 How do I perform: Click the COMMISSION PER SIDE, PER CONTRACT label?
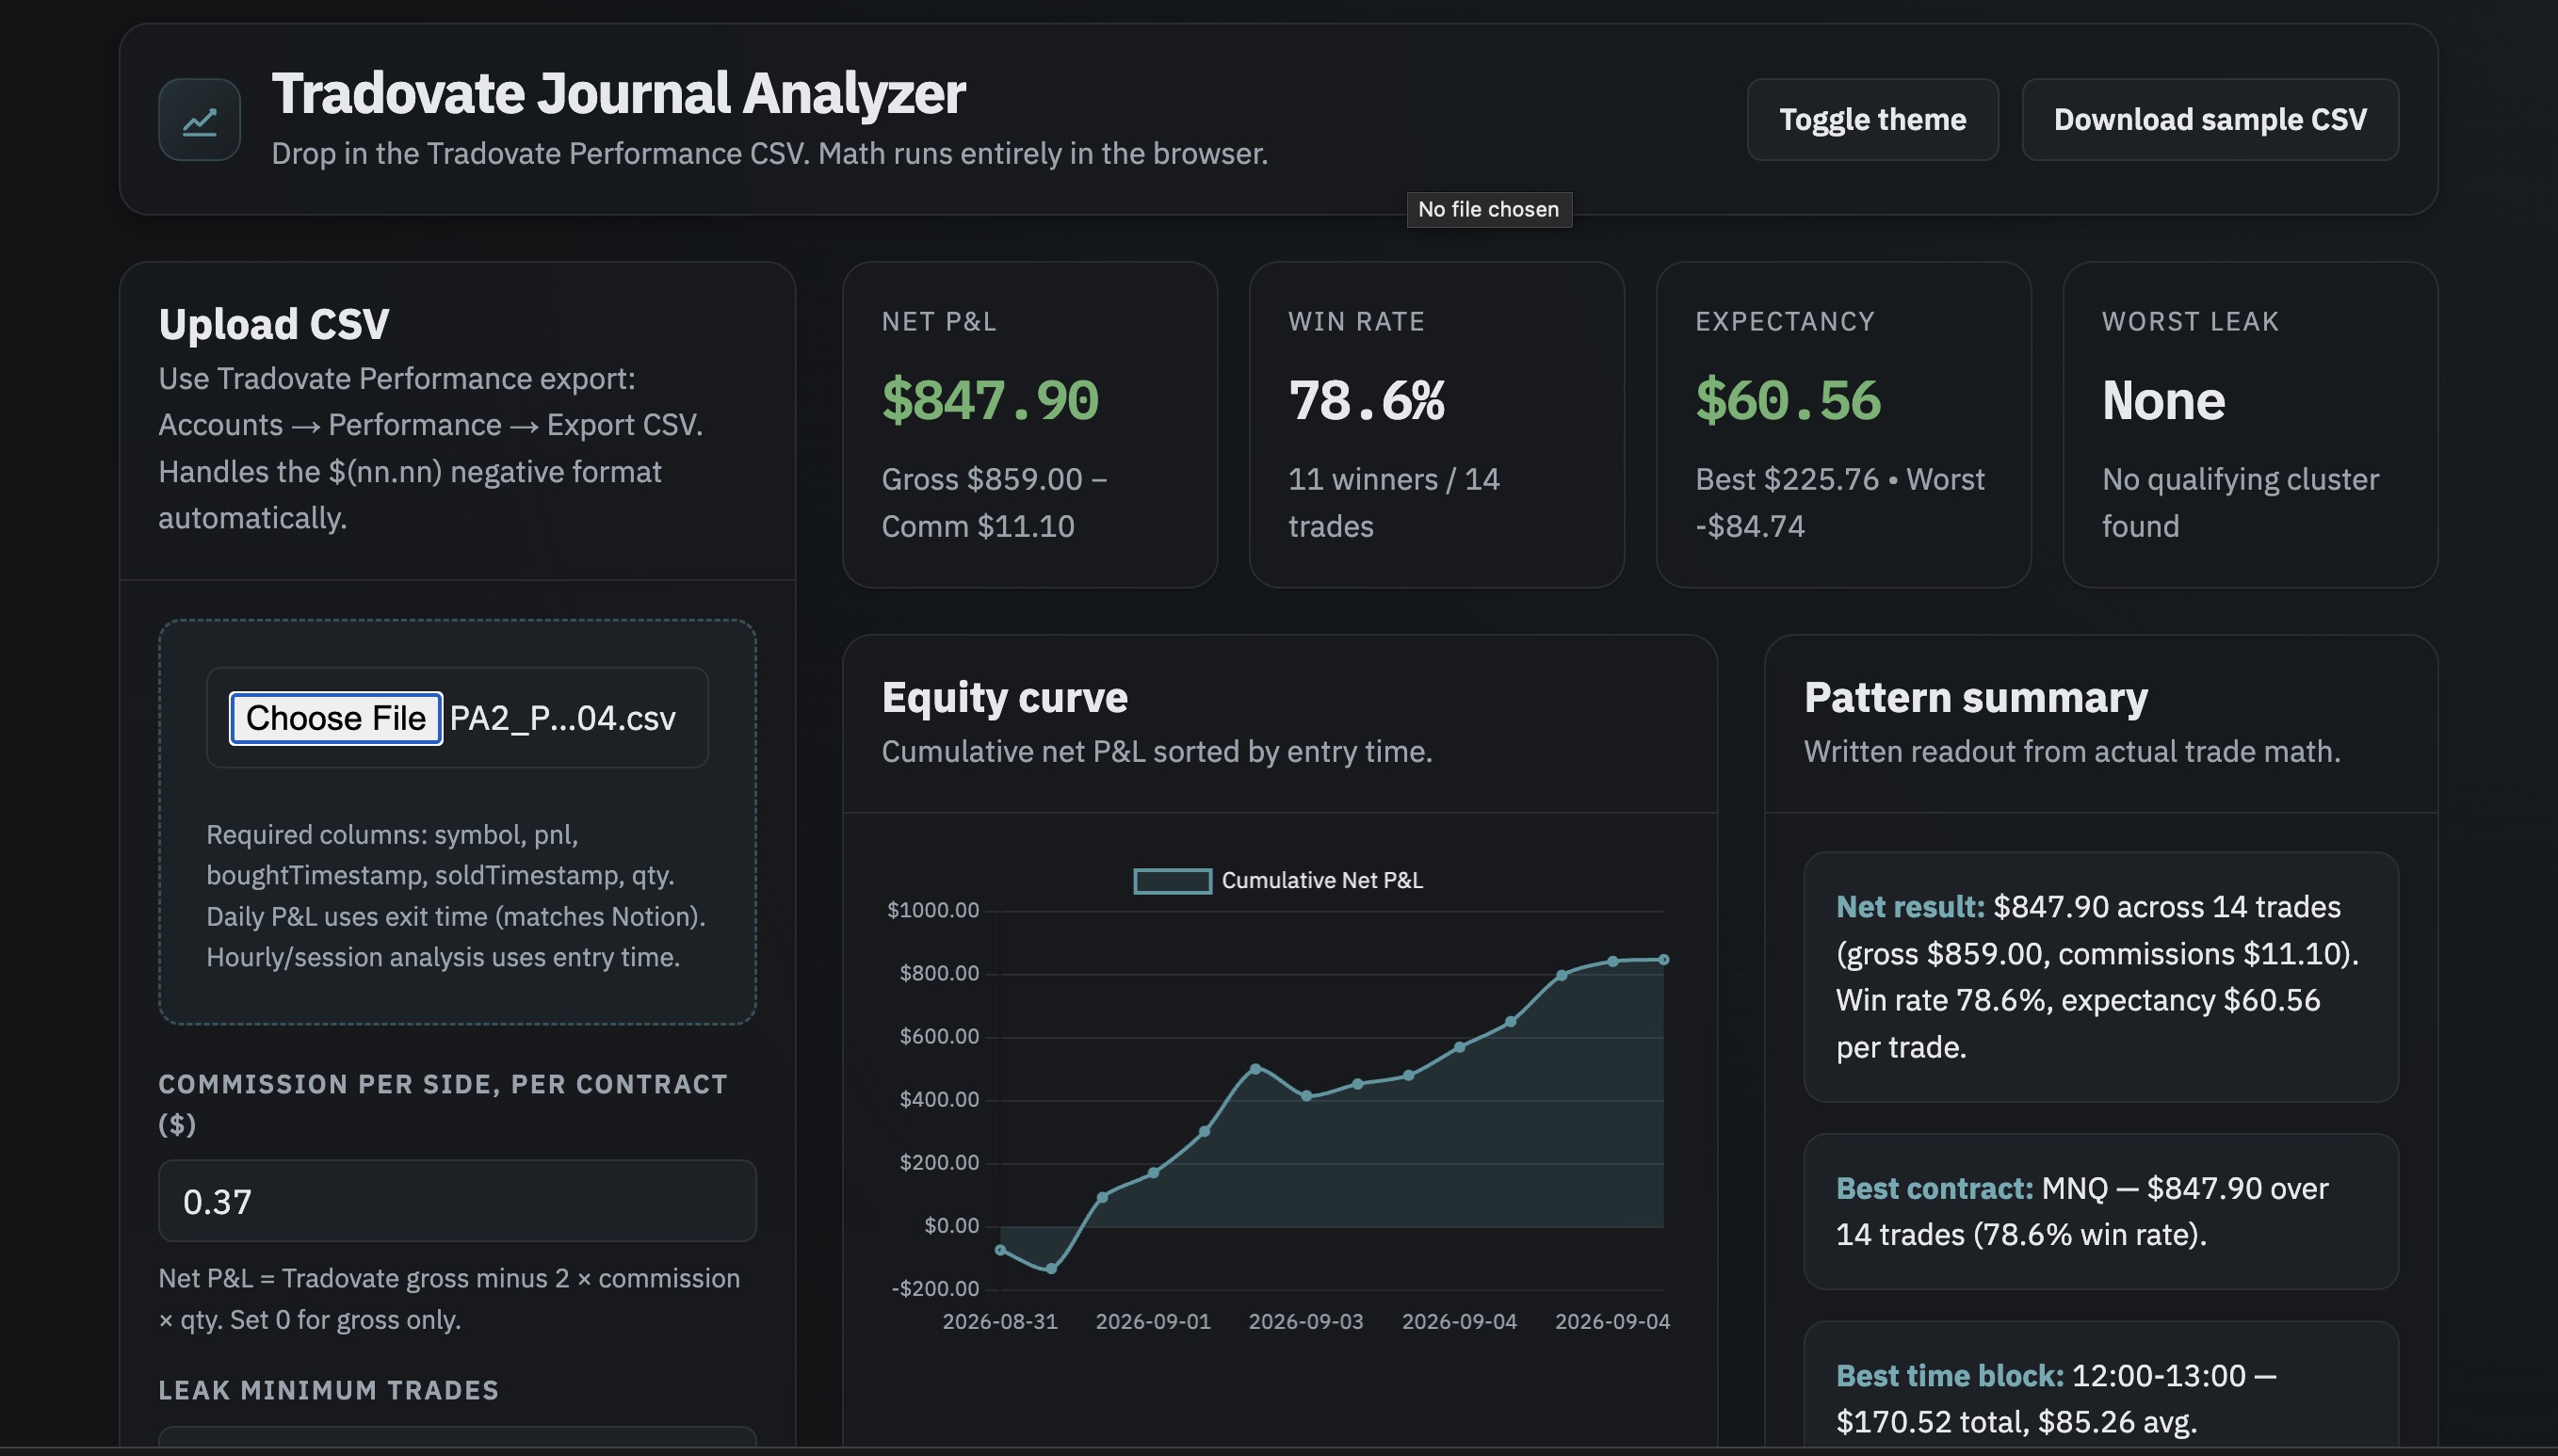(x=443, y=1104)
